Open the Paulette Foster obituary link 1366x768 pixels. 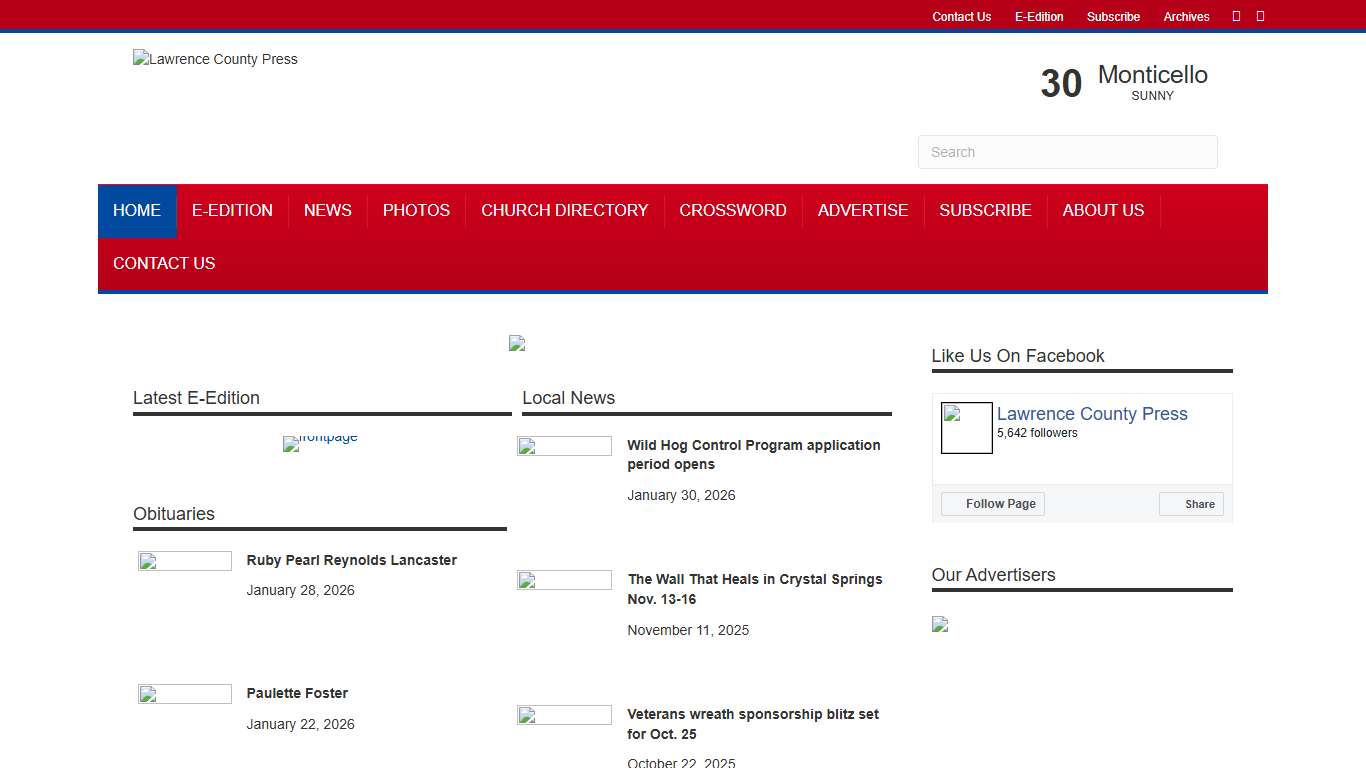(x=297, y=693)
